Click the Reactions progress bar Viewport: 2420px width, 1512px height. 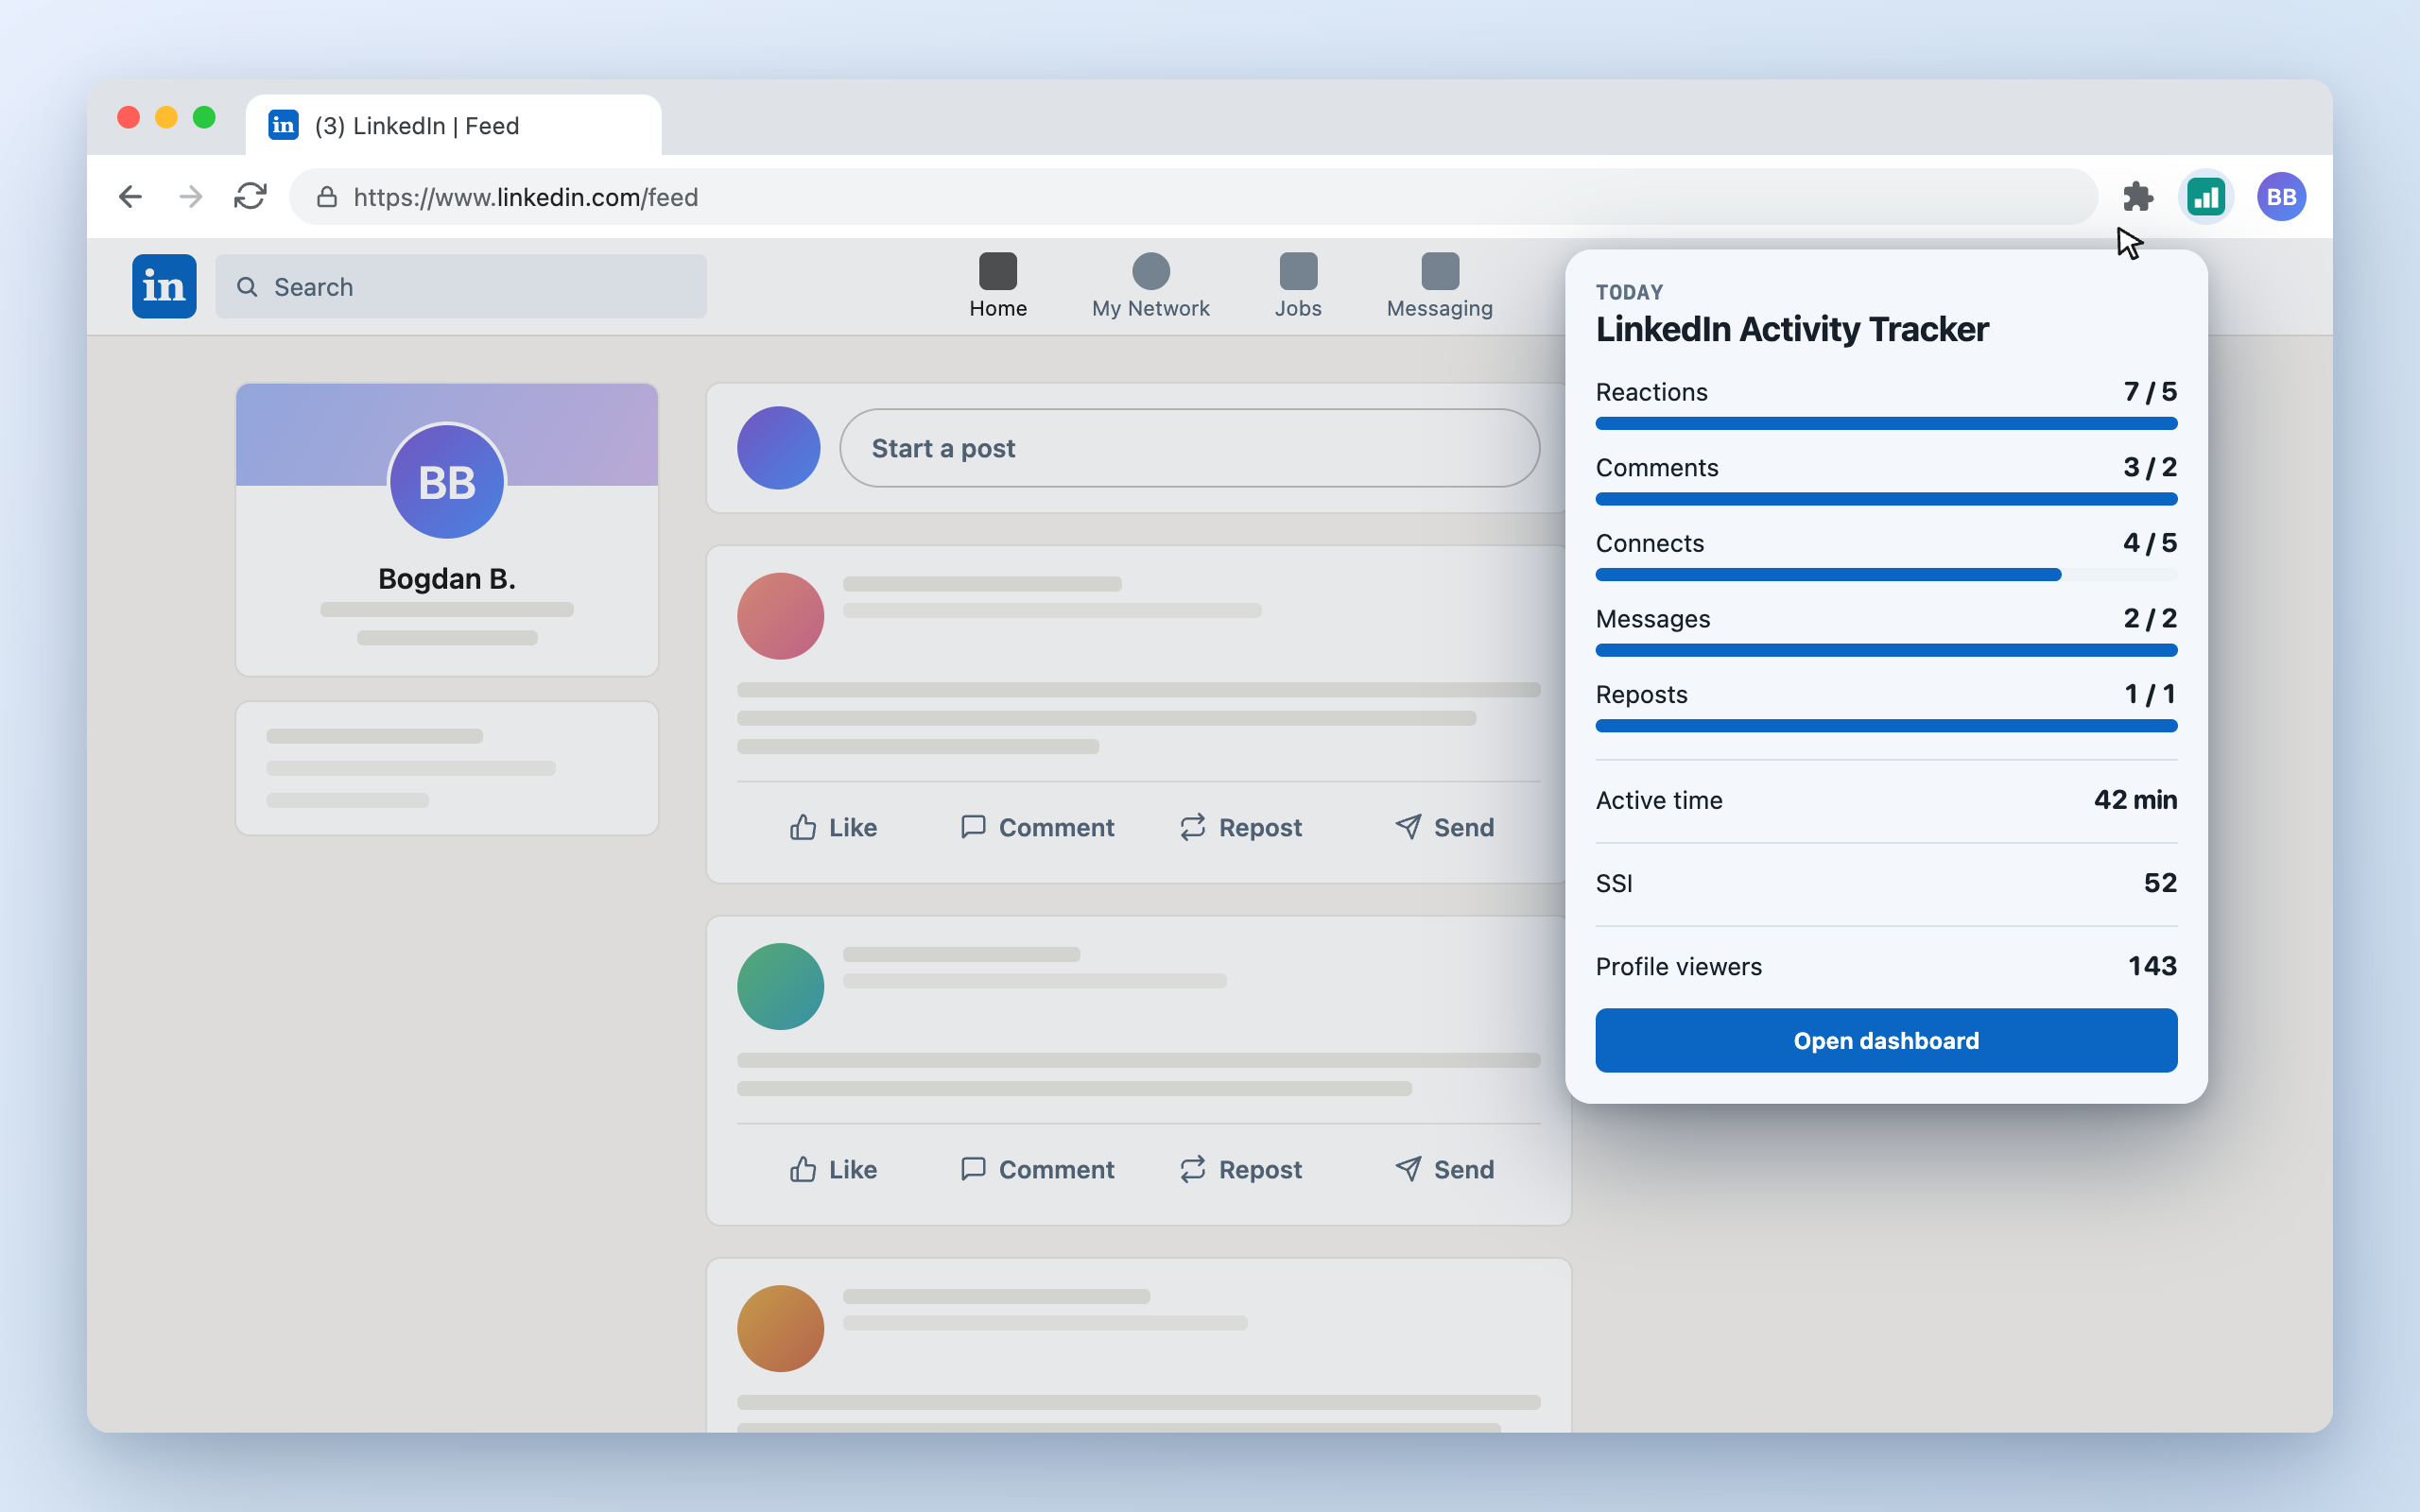coord(1886,424)
